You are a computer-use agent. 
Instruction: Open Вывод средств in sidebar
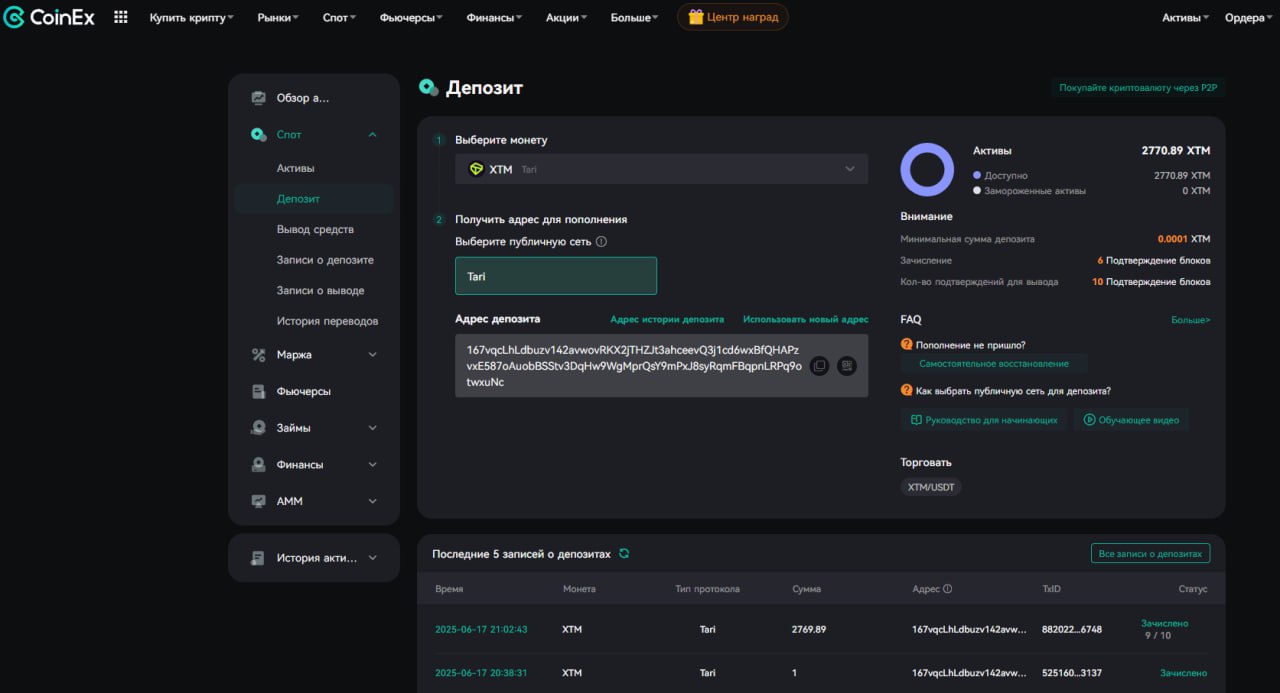coord(315,229)
